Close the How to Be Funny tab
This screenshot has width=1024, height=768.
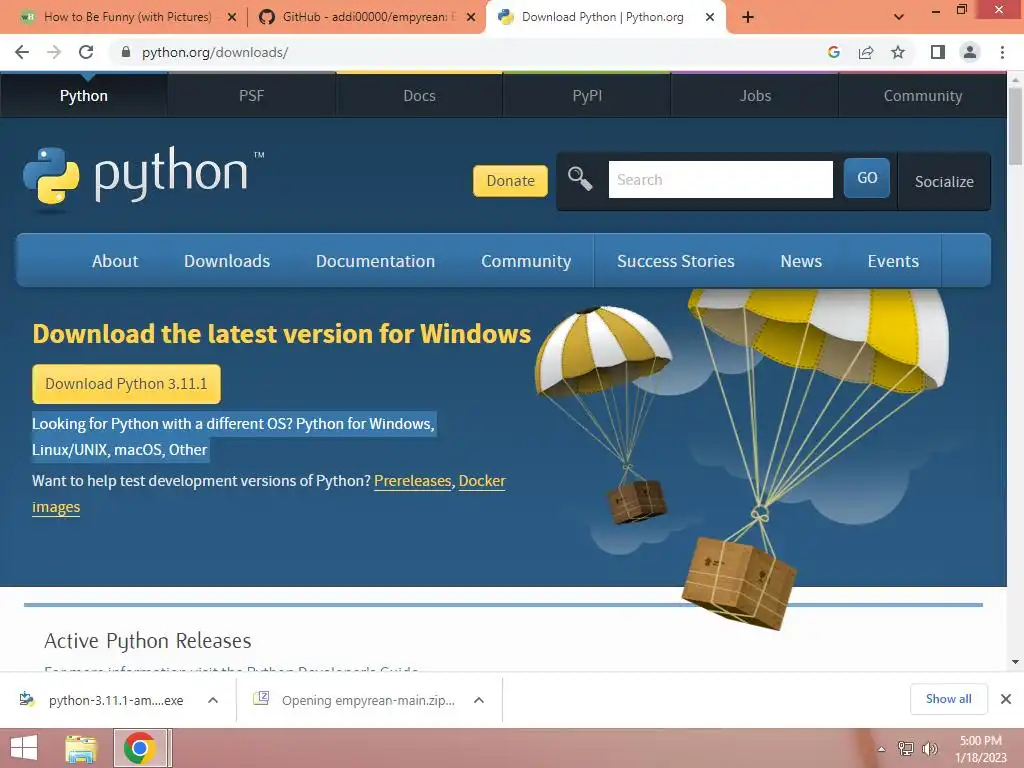coord(231,17)
